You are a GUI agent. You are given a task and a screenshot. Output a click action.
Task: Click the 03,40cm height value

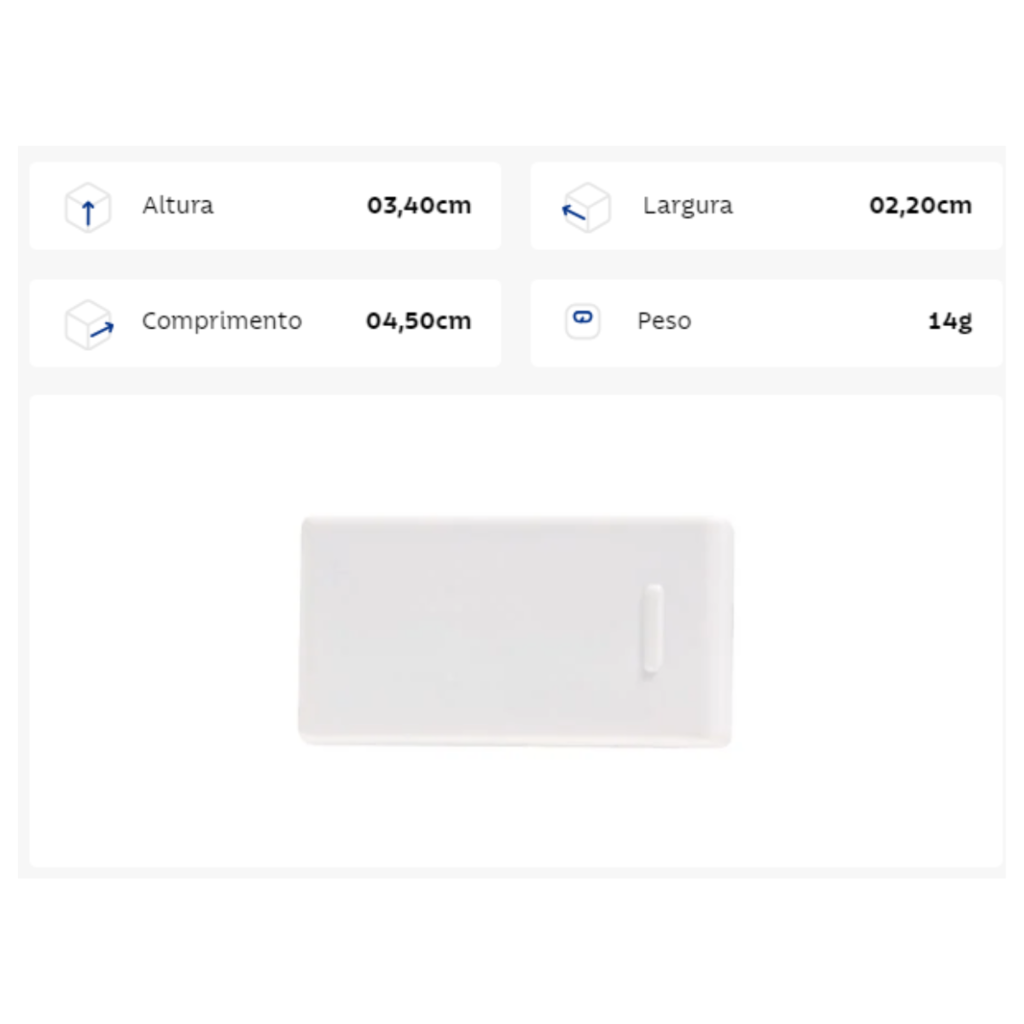(419, 205)
